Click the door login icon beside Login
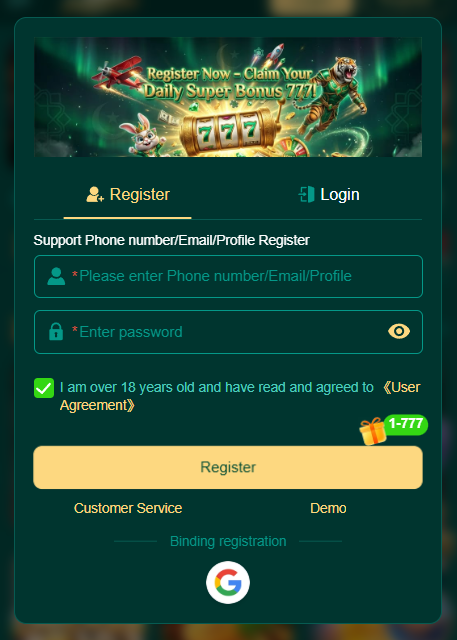 (306, 194)
